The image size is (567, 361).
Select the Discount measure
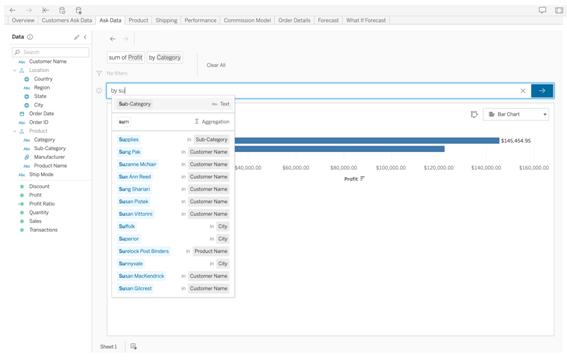pyautogui.click(x=39, y=186)
